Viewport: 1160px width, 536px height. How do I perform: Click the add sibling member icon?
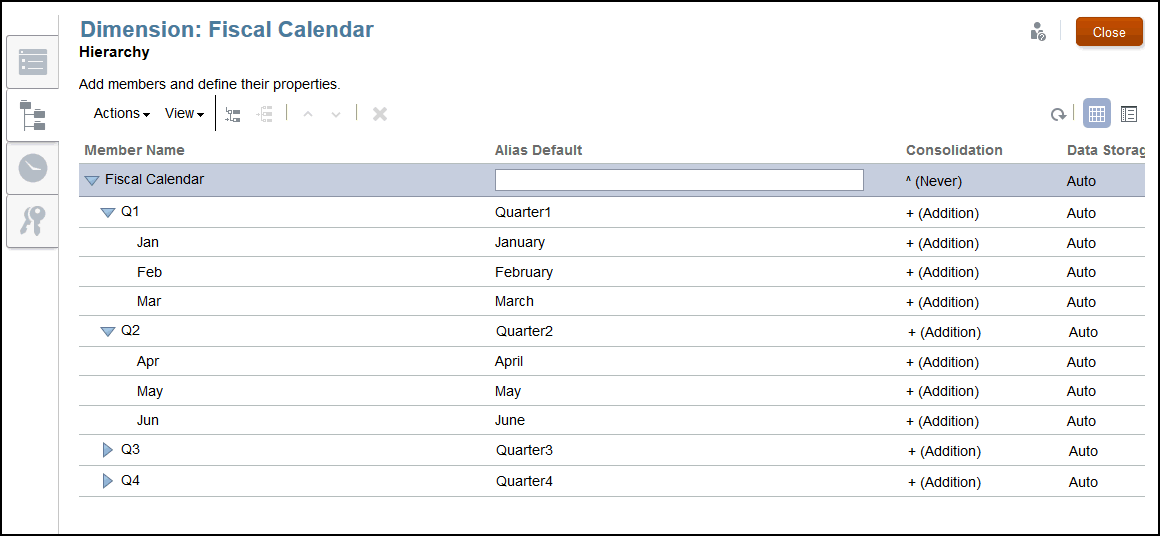pos(265,114)
